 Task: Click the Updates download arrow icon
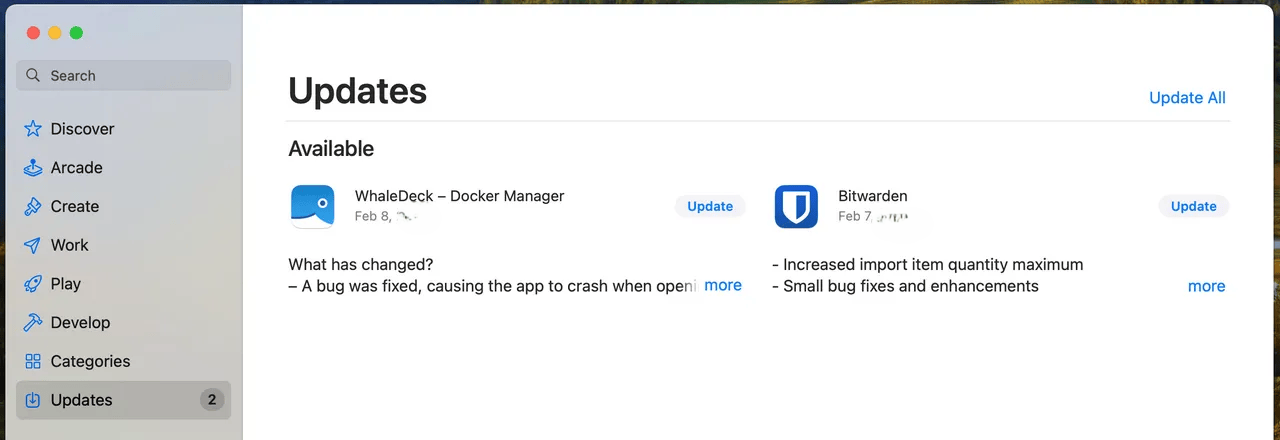(33, 400)
